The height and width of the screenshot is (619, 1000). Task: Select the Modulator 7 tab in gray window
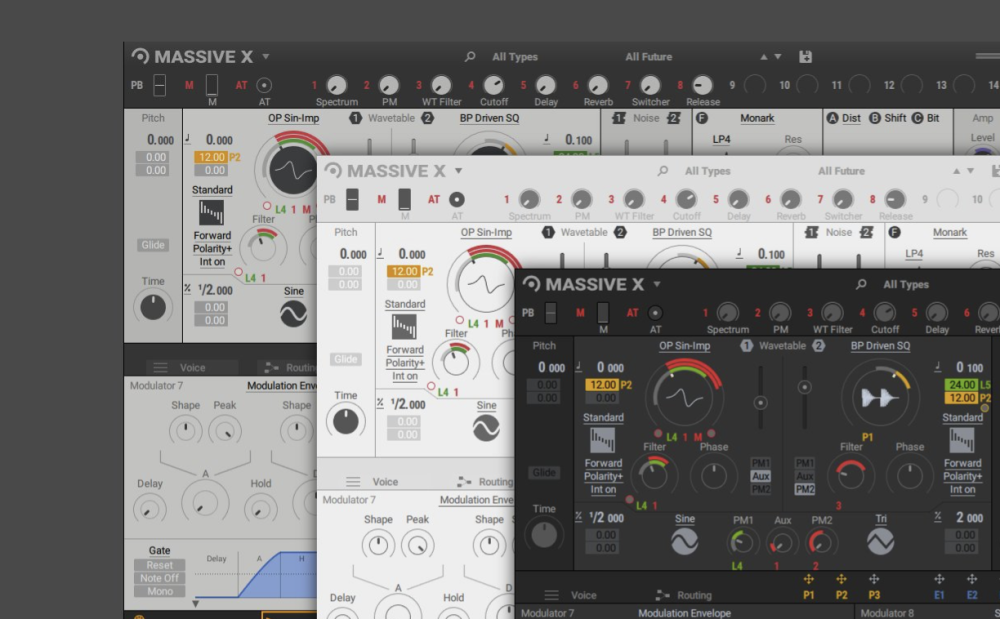click(x=156, y=386)
